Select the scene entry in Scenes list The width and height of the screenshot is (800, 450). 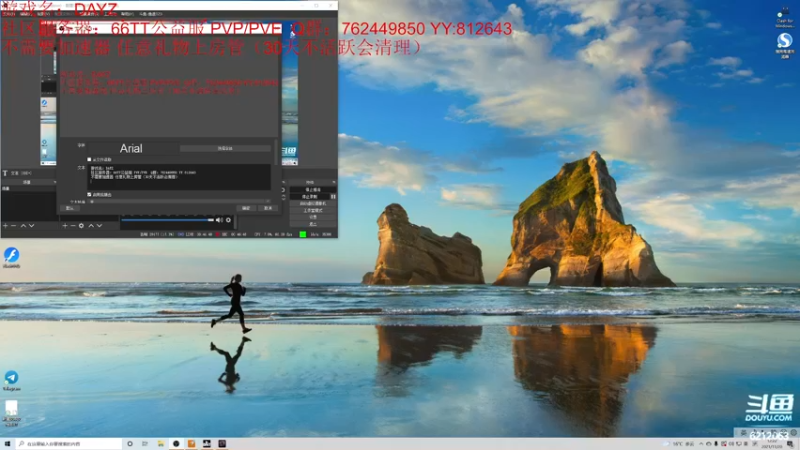(28, 189)
